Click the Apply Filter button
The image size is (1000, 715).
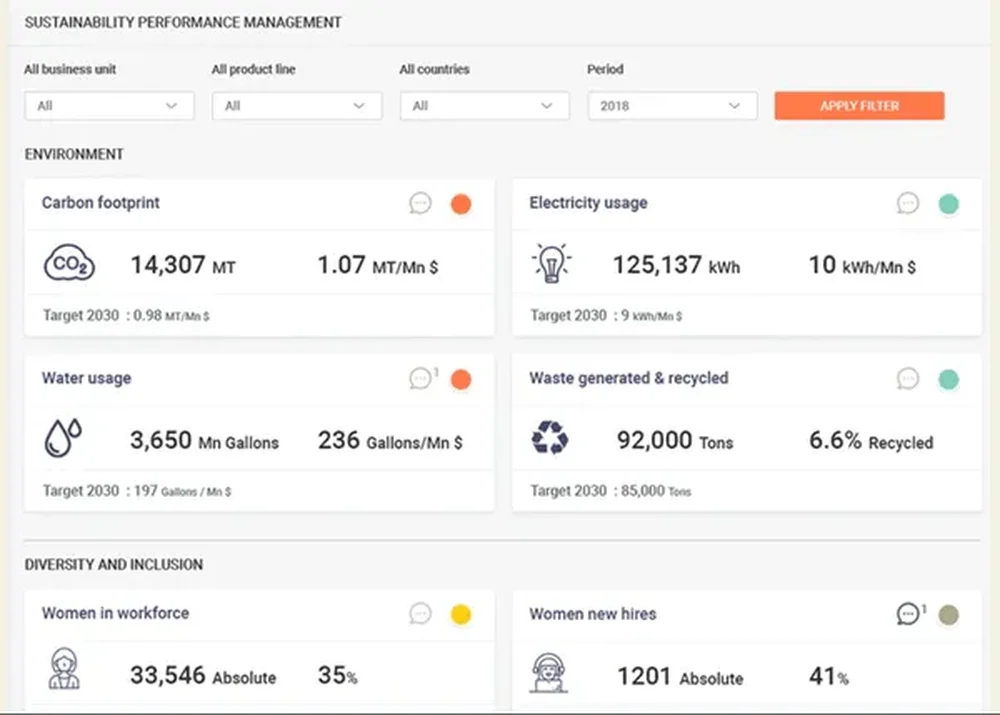[860, 106]
